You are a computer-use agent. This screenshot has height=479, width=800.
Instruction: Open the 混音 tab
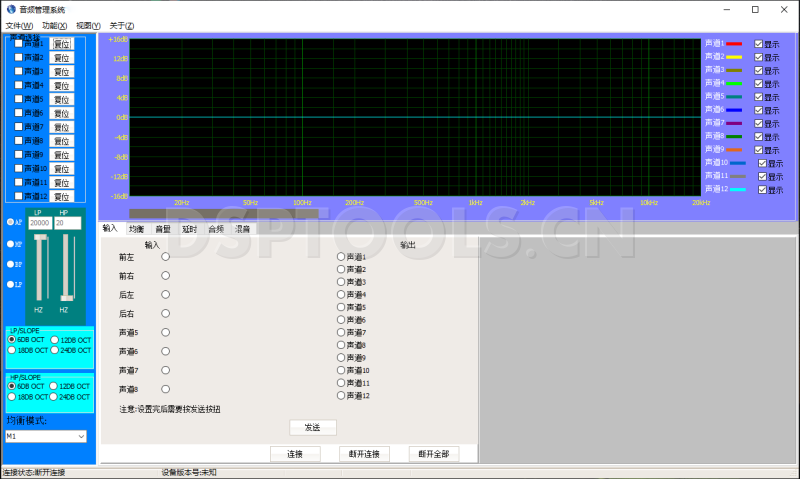(x=242, y=229)
